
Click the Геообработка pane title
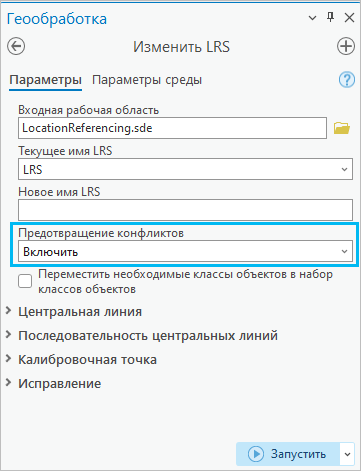click(57, 19)
